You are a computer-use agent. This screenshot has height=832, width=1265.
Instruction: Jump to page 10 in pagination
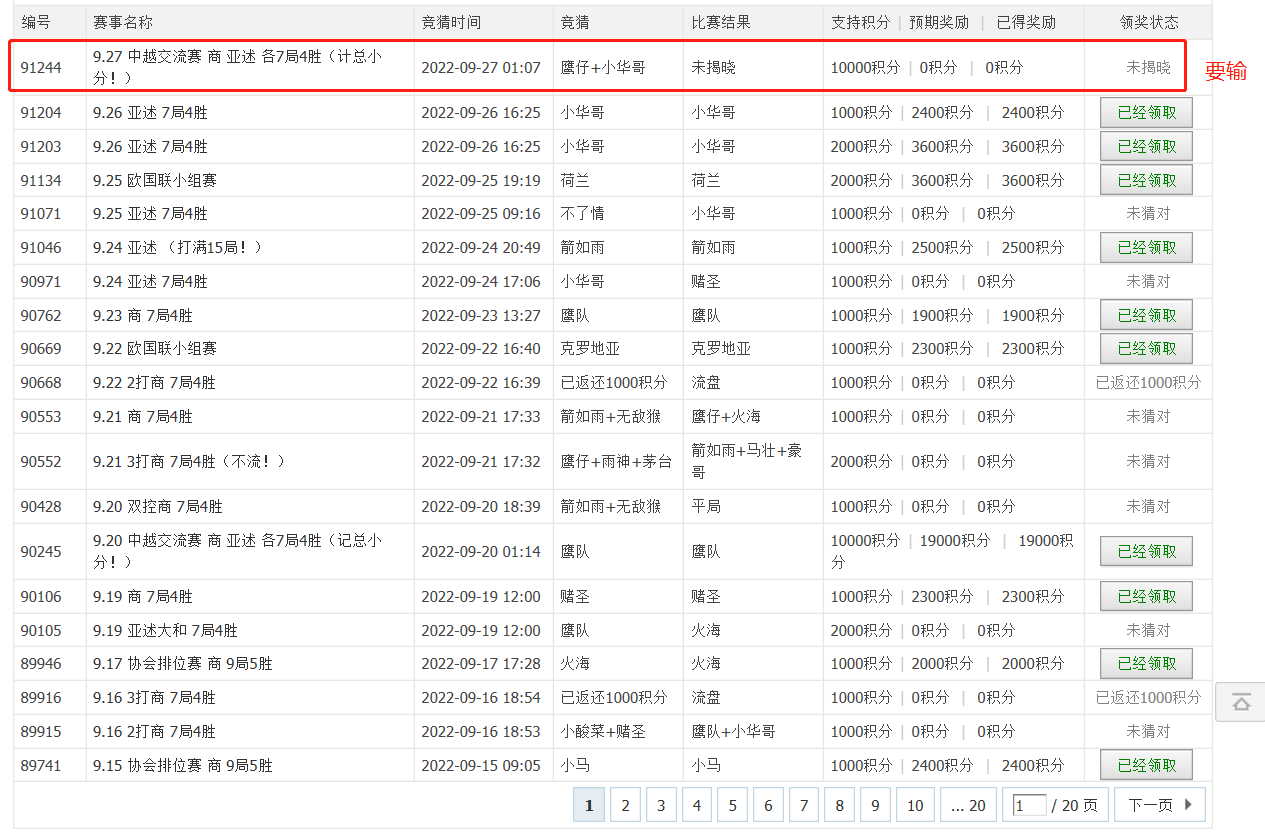coord(915,805)
